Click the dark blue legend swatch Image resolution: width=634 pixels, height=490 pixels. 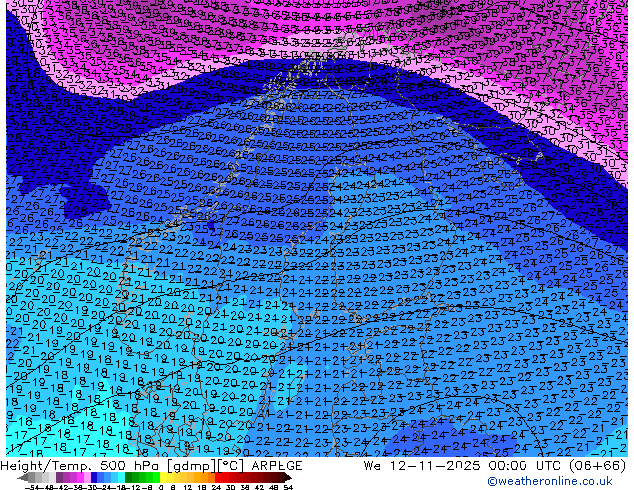pos(95,477)
